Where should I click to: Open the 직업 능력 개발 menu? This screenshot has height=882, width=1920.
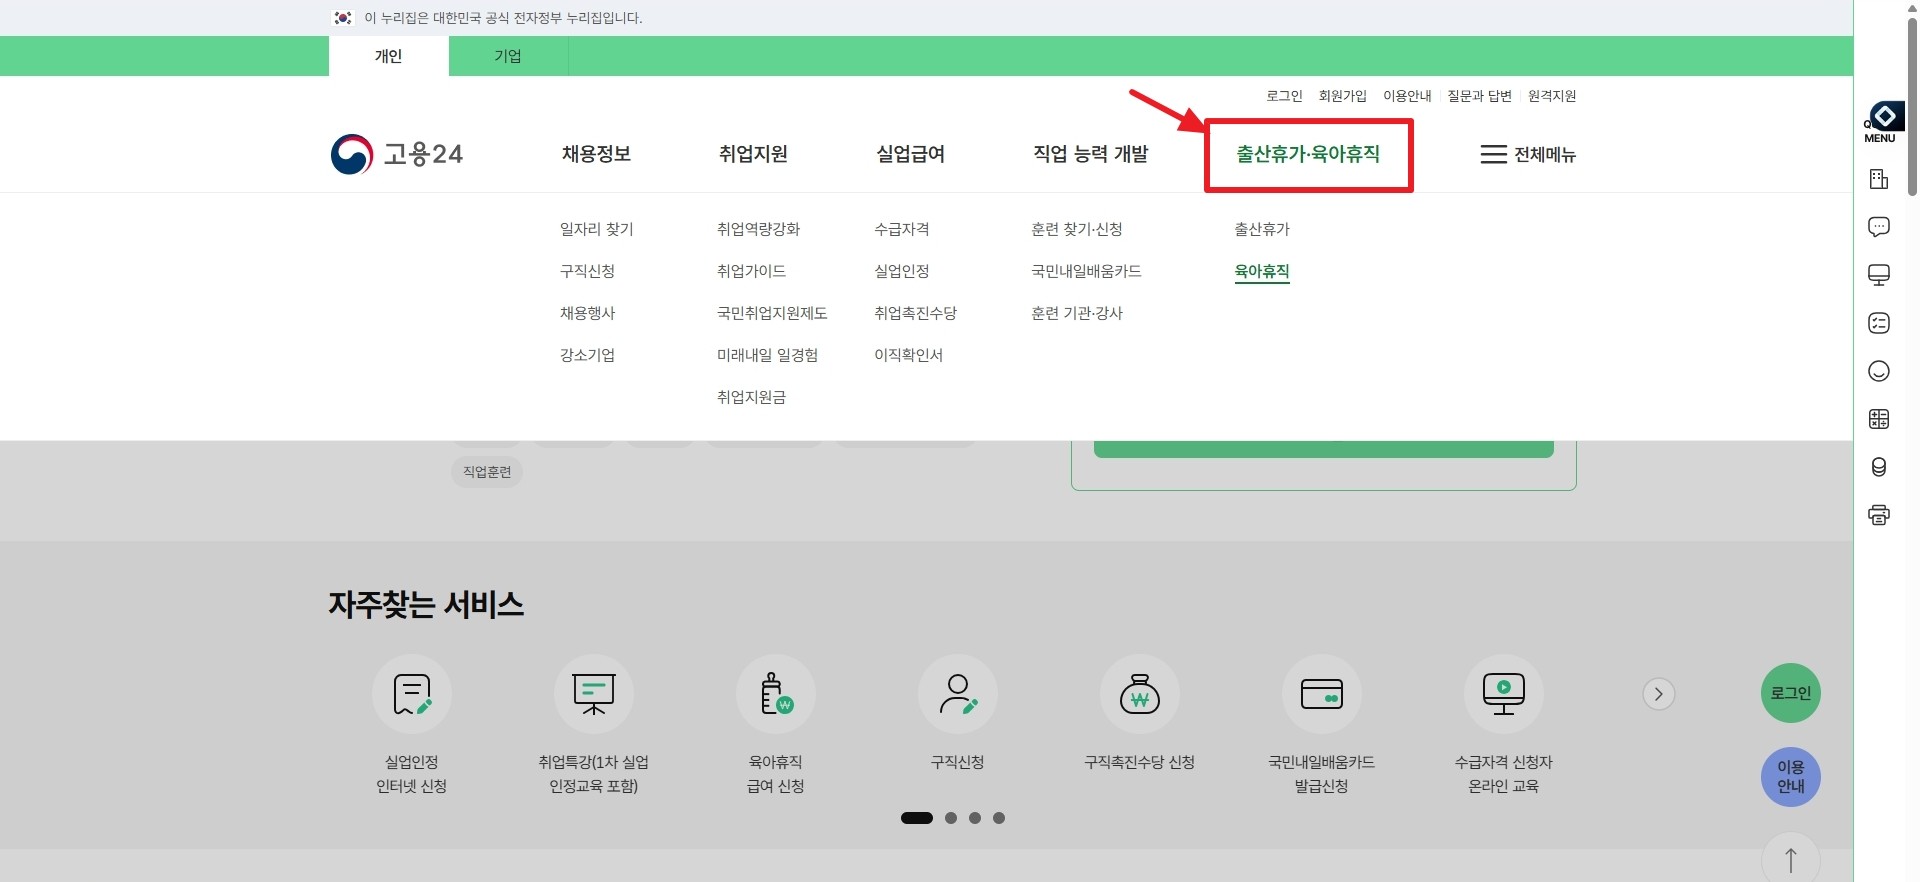1090,154
